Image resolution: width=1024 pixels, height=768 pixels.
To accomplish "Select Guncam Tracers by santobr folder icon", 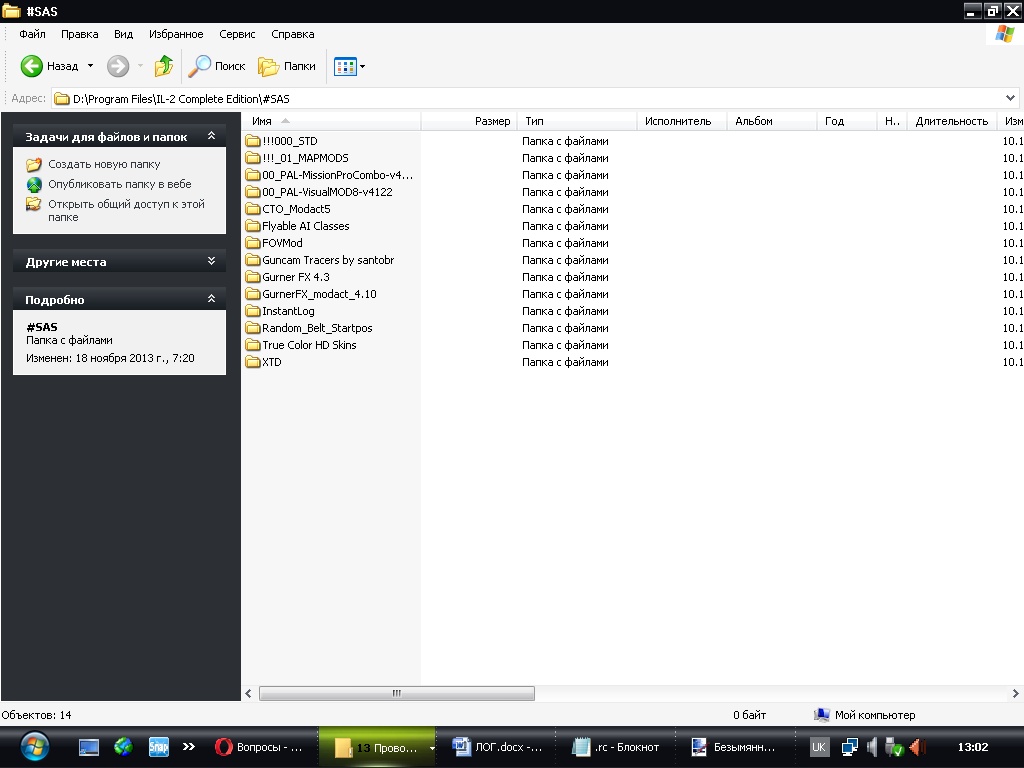I will [253, 260].
